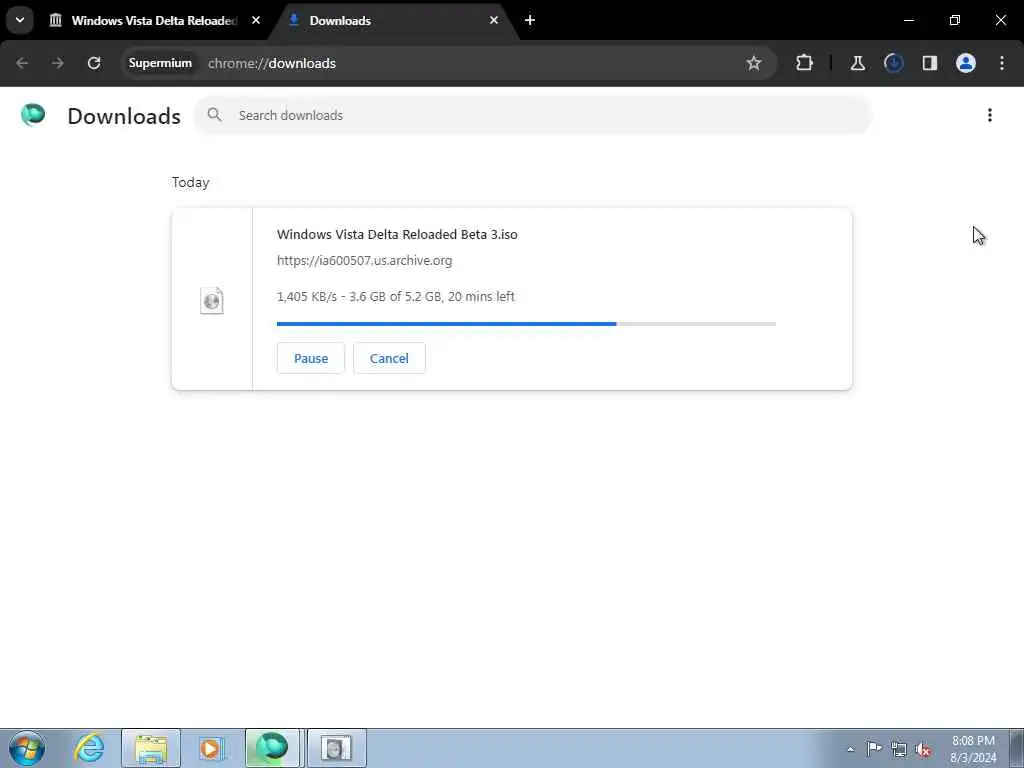Image resolution: width=1024 pixels, height=768 pixels.
Task: Click the search magnifier icon
Action: click(x=214, y=115)
